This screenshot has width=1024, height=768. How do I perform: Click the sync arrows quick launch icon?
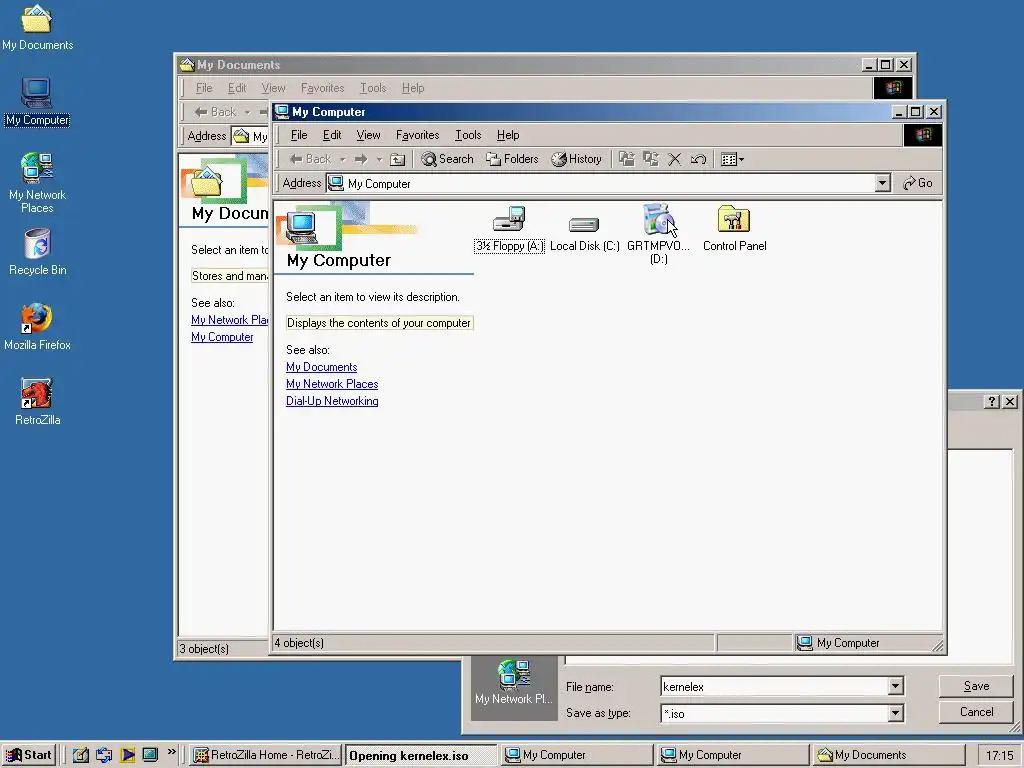coord(104,755)
